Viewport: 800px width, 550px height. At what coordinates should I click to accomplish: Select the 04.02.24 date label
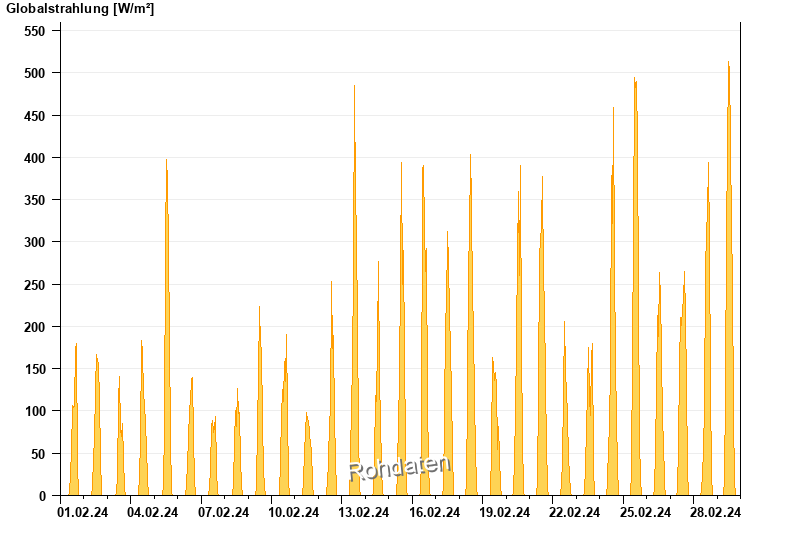pyautogui.click(x=153, y=513)
